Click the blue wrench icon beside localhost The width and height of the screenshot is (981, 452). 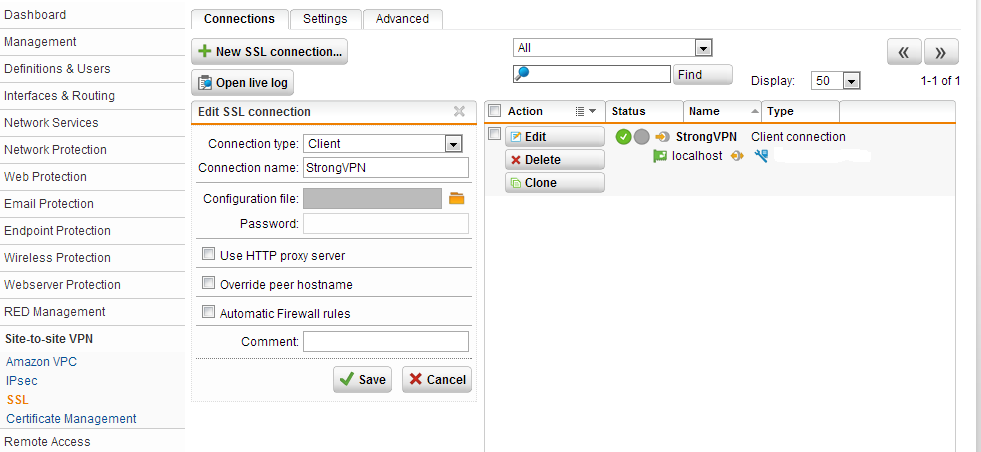pyautogui.click(x=761, y=156)
